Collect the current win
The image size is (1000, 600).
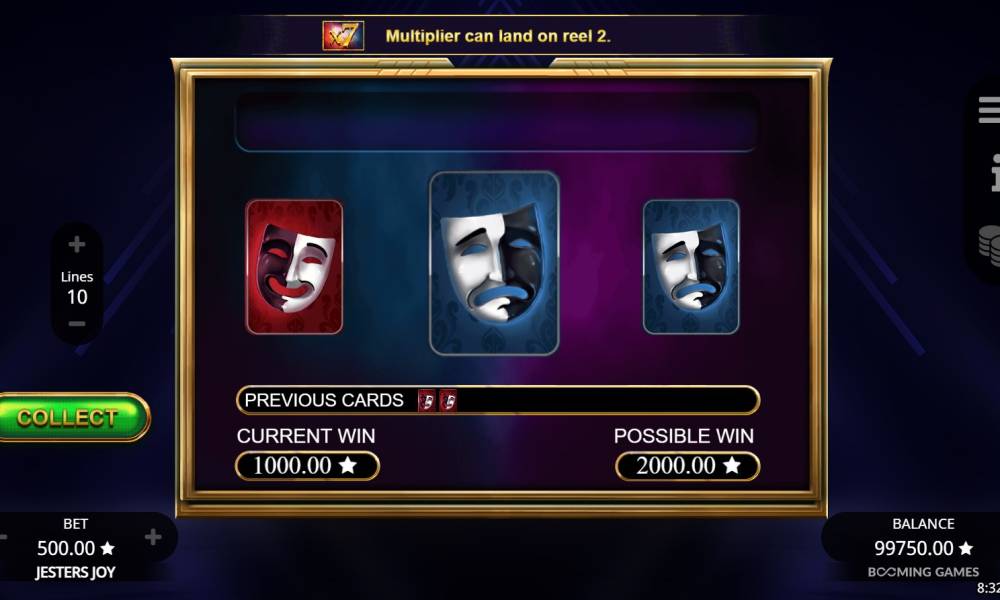pos(71,418)
